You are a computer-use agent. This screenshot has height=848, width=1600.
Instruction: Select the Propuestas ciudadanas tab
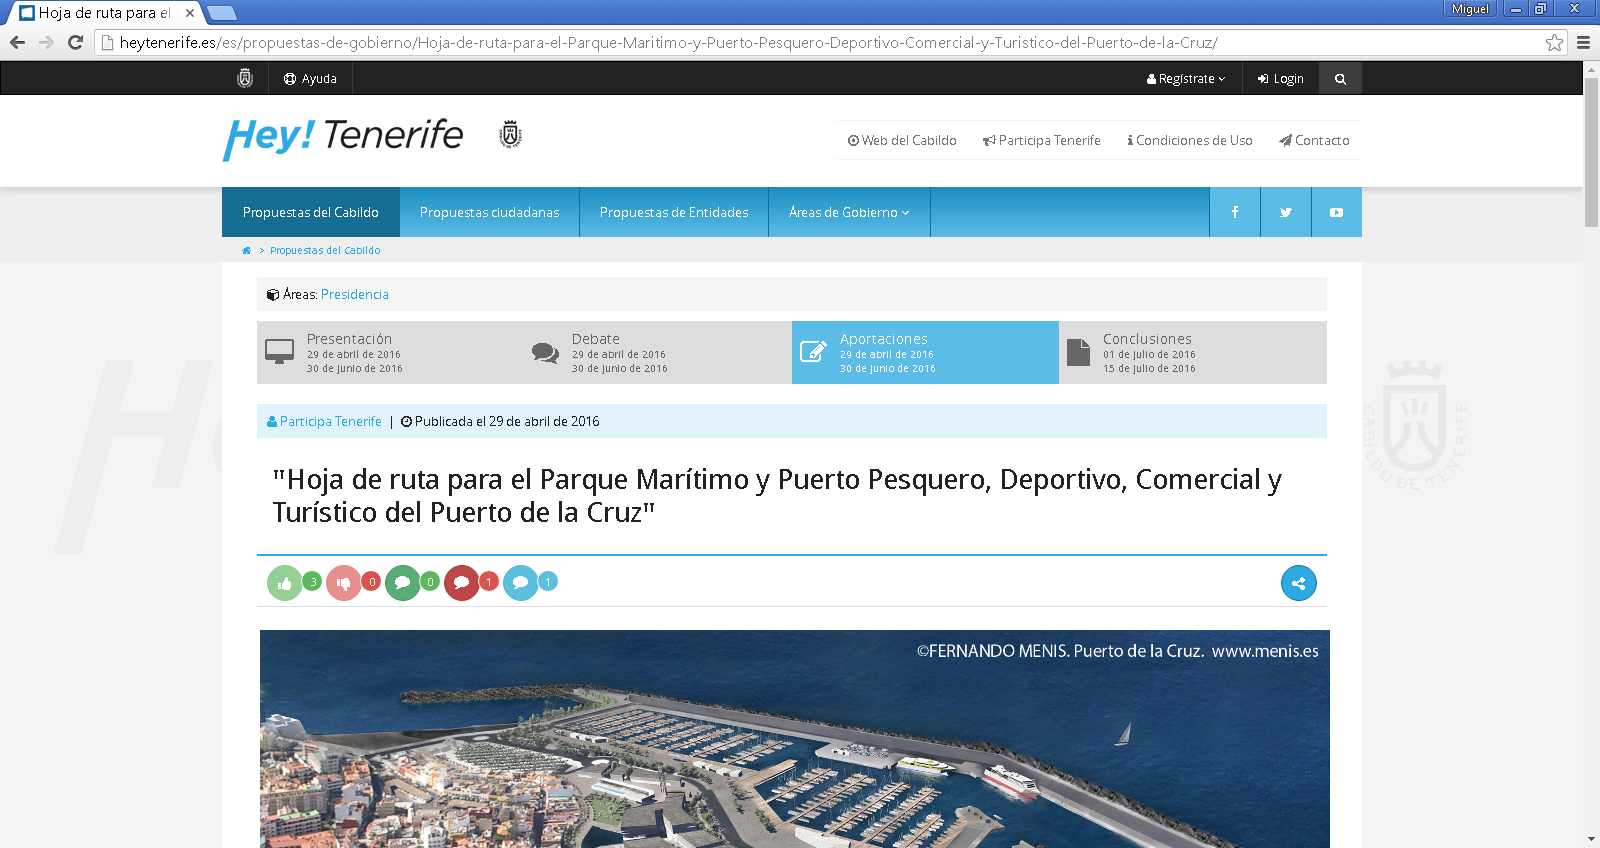coord(489,212)
